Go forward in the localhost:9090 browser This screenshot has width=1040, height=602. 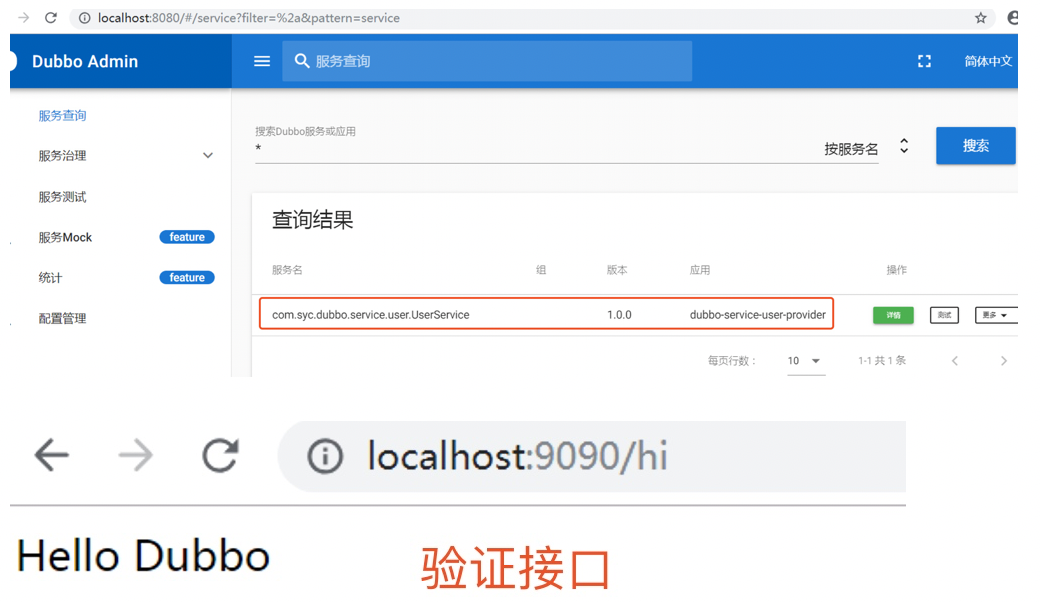(x=135, y=455)
